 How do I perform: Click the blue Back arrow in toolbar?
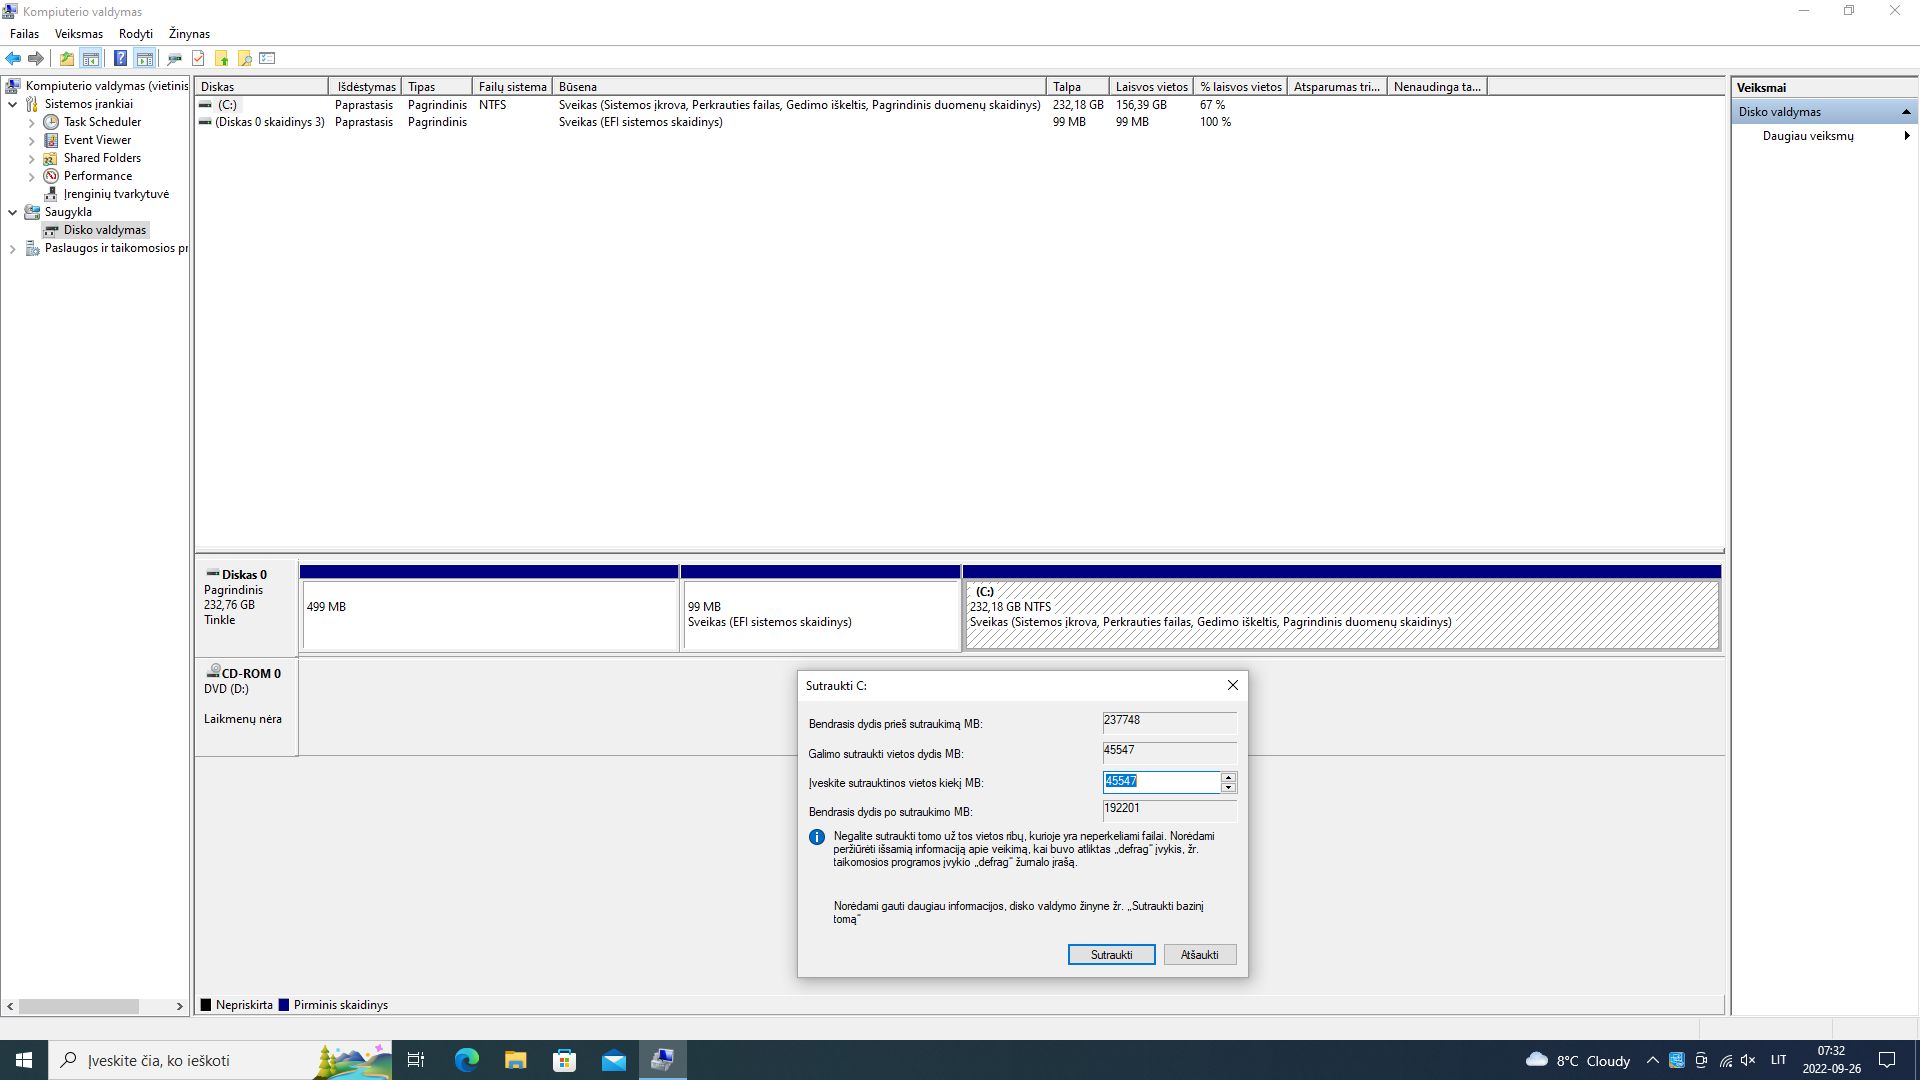click(13, 58)
